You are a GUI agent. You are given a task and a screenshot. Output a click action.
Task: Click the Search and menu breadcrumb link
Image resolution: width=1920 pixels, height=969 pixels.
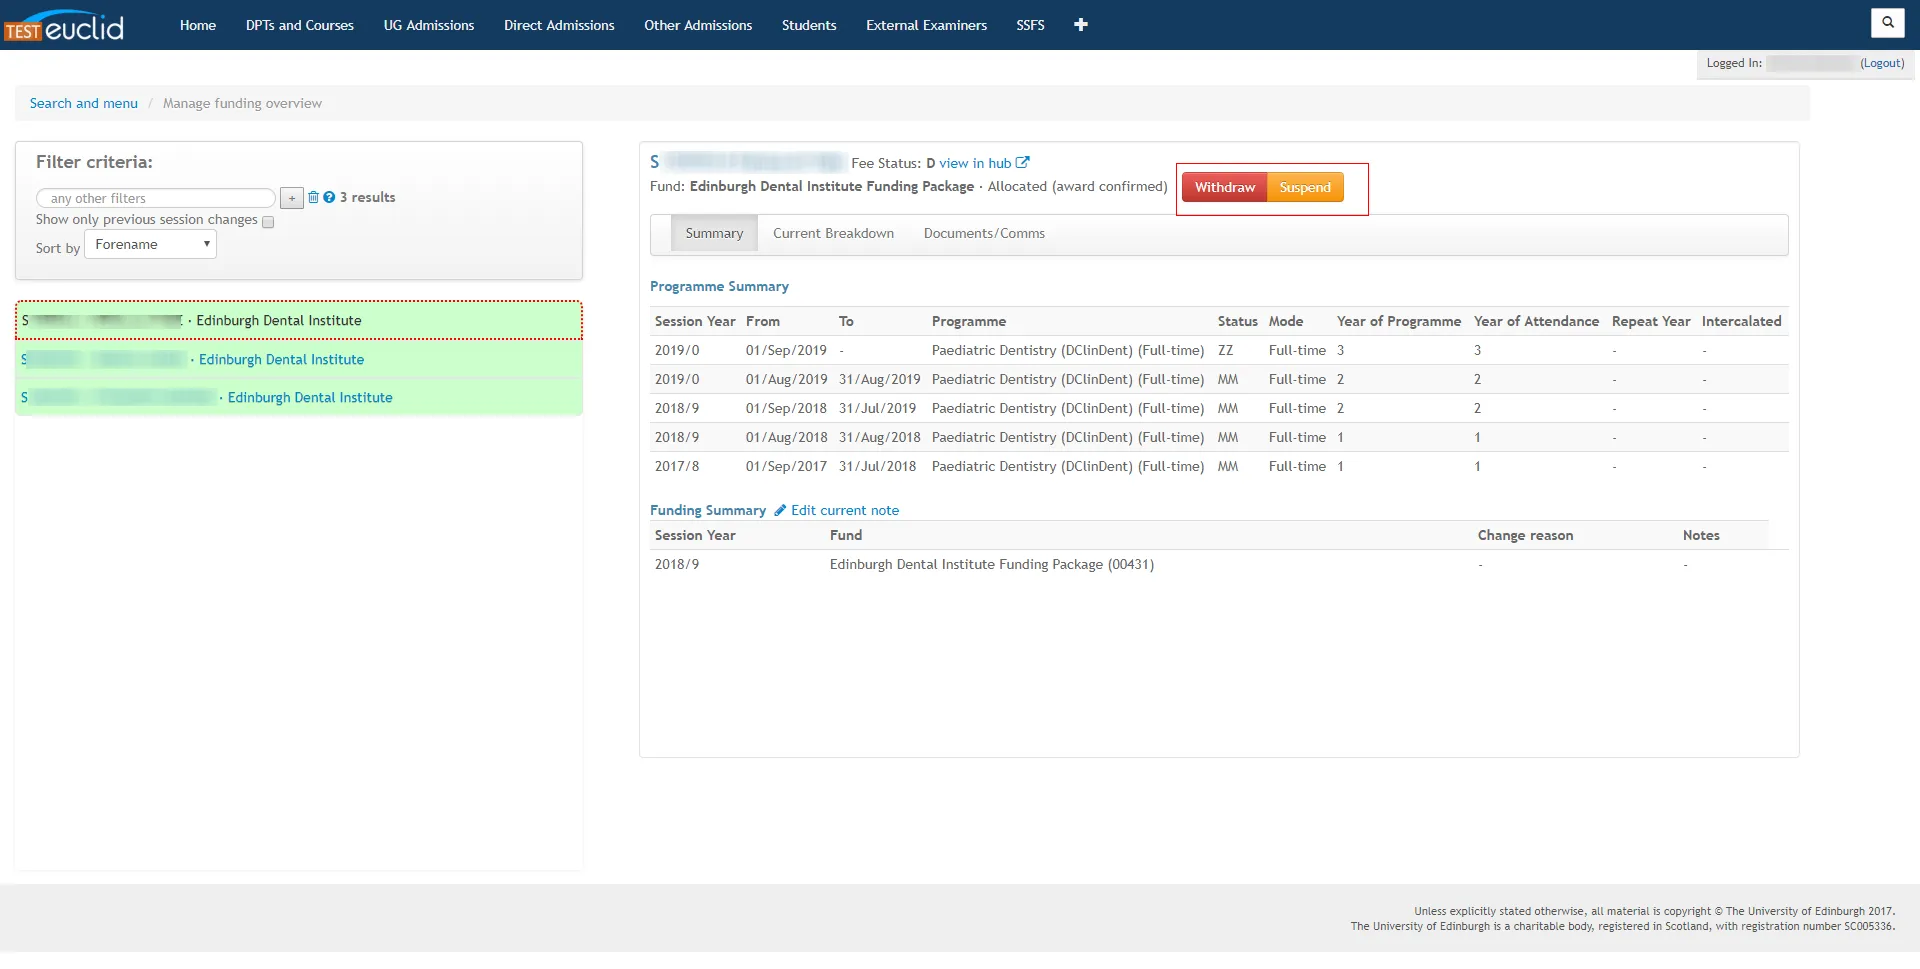pos(84,104)
